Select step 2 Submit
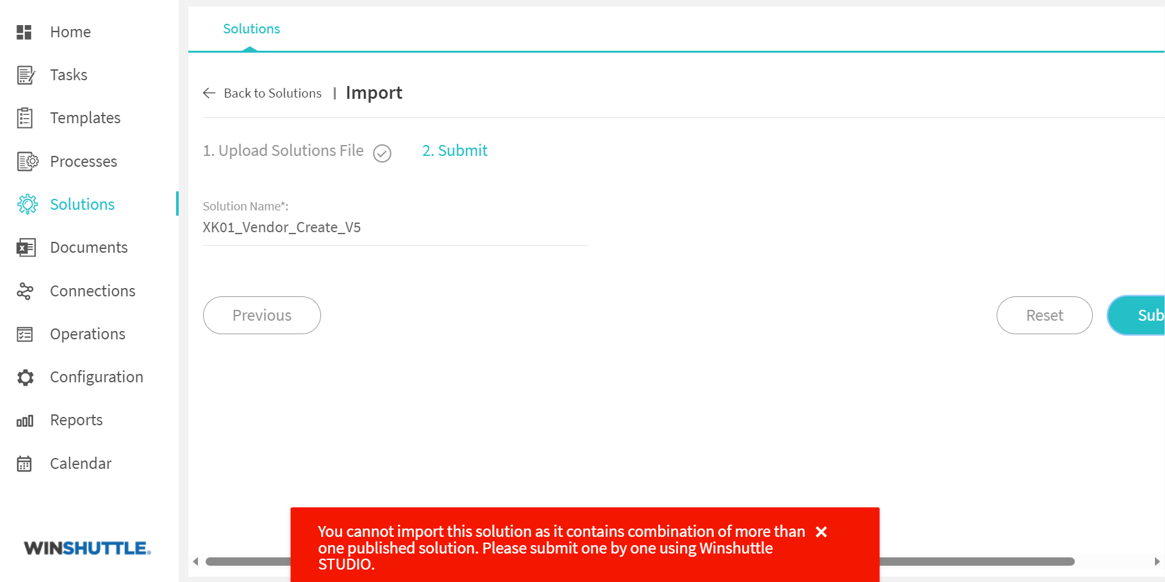This screenshot has width=1165, height=582. tap(455, 151)
